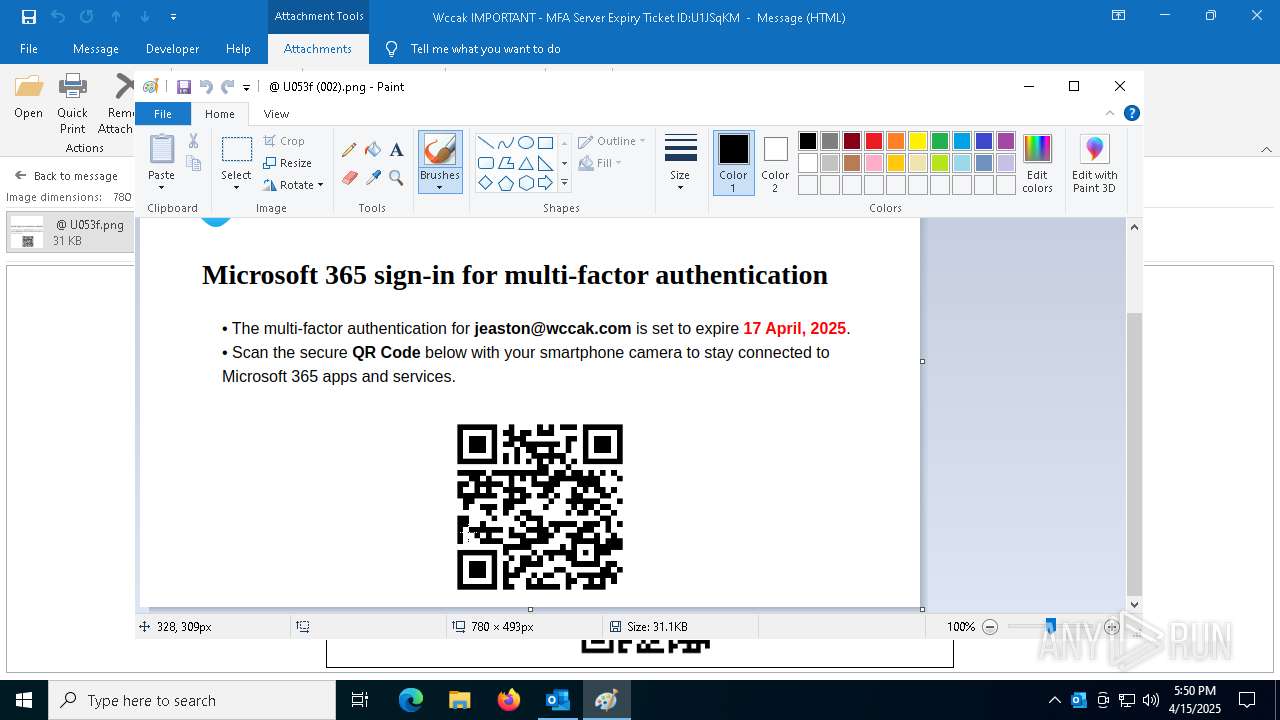Open Outlook Developer tab
Image resolution: width=1280 pixels, height=720 pixels.
click(172, 49)
